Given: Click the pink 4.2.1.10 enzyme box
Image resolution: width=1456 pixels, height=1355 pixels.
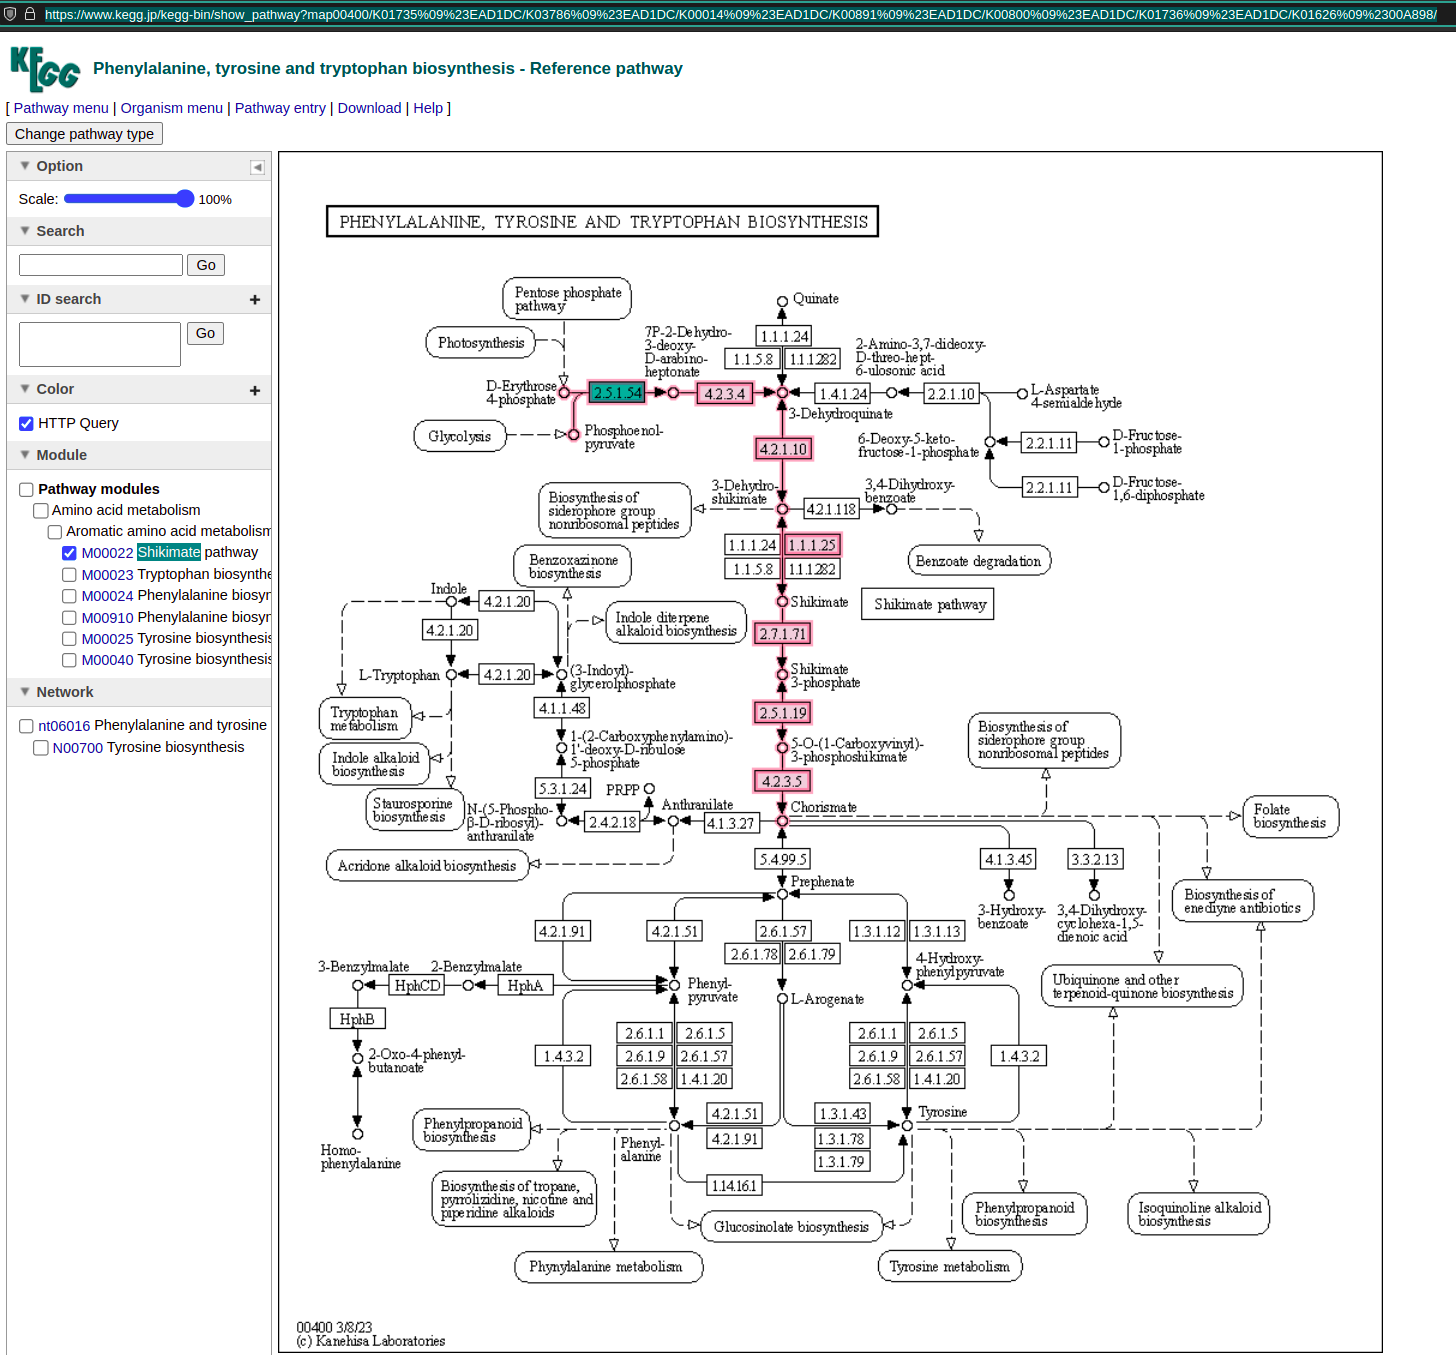Looking at the screenshot, I should pyautogui.click(x=783, y=449).
